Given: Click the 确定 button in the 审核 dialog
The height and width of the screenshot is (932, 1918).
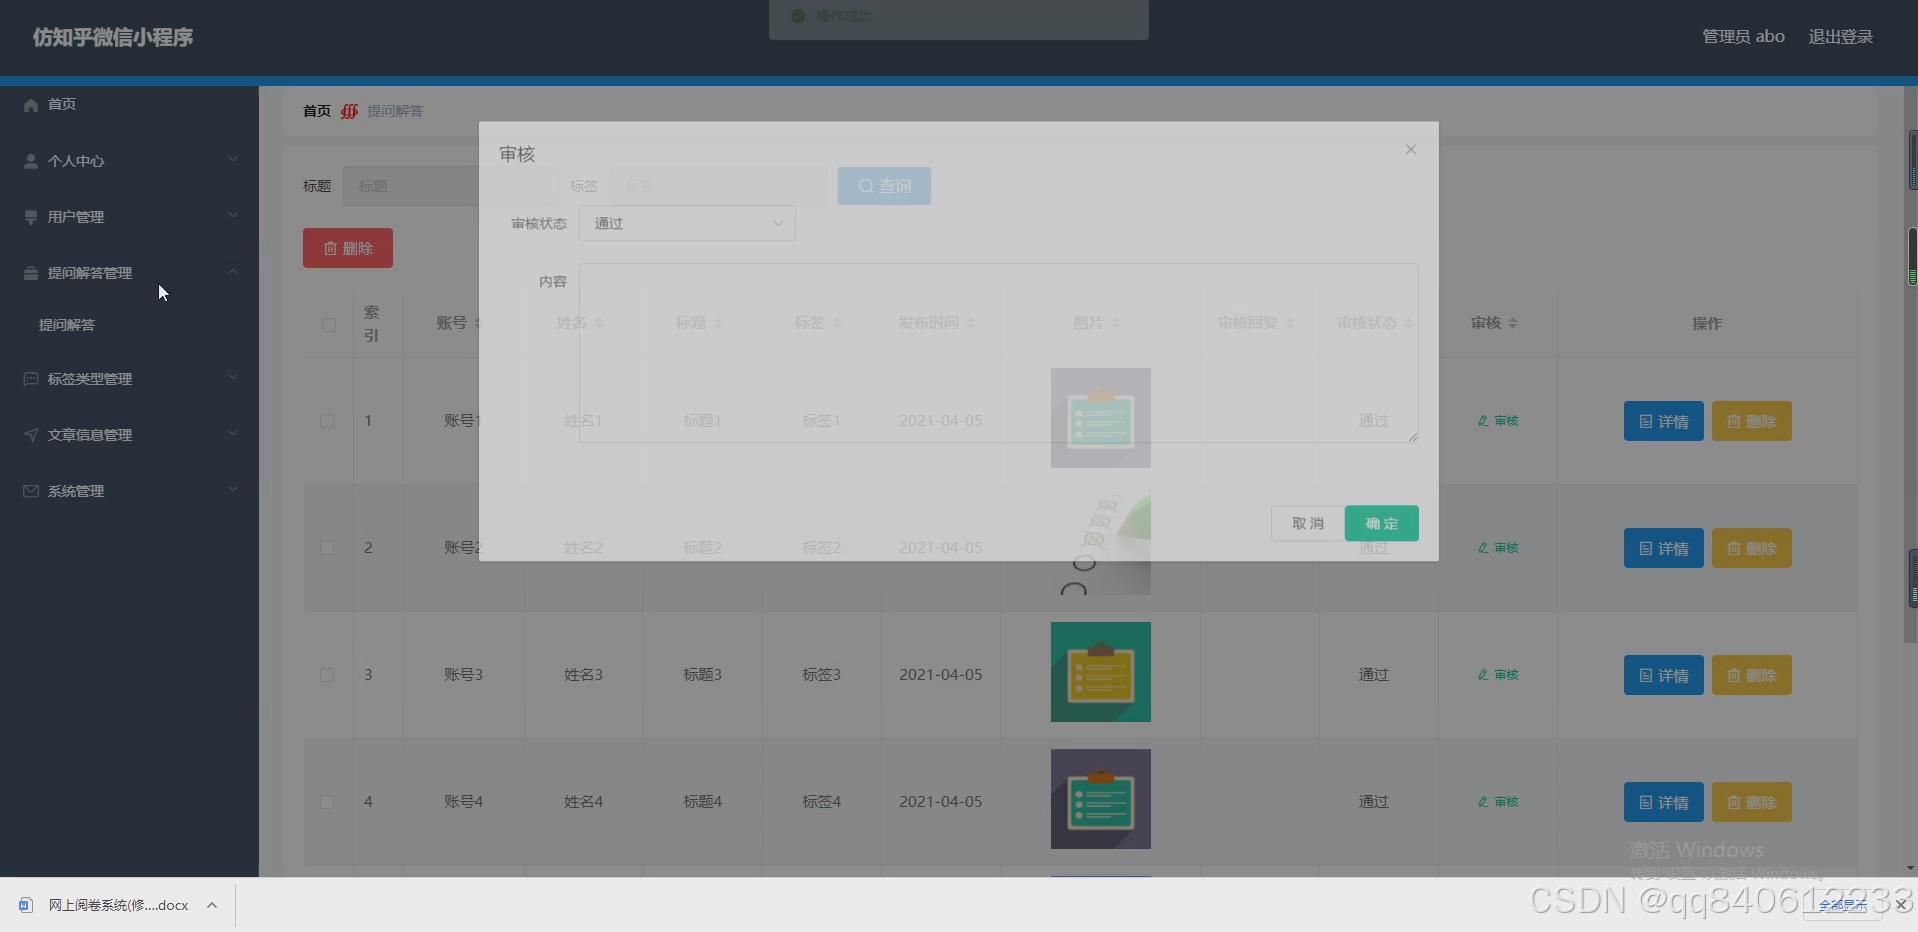Looking at the screenshot, I should click(x=1382, y=523).
